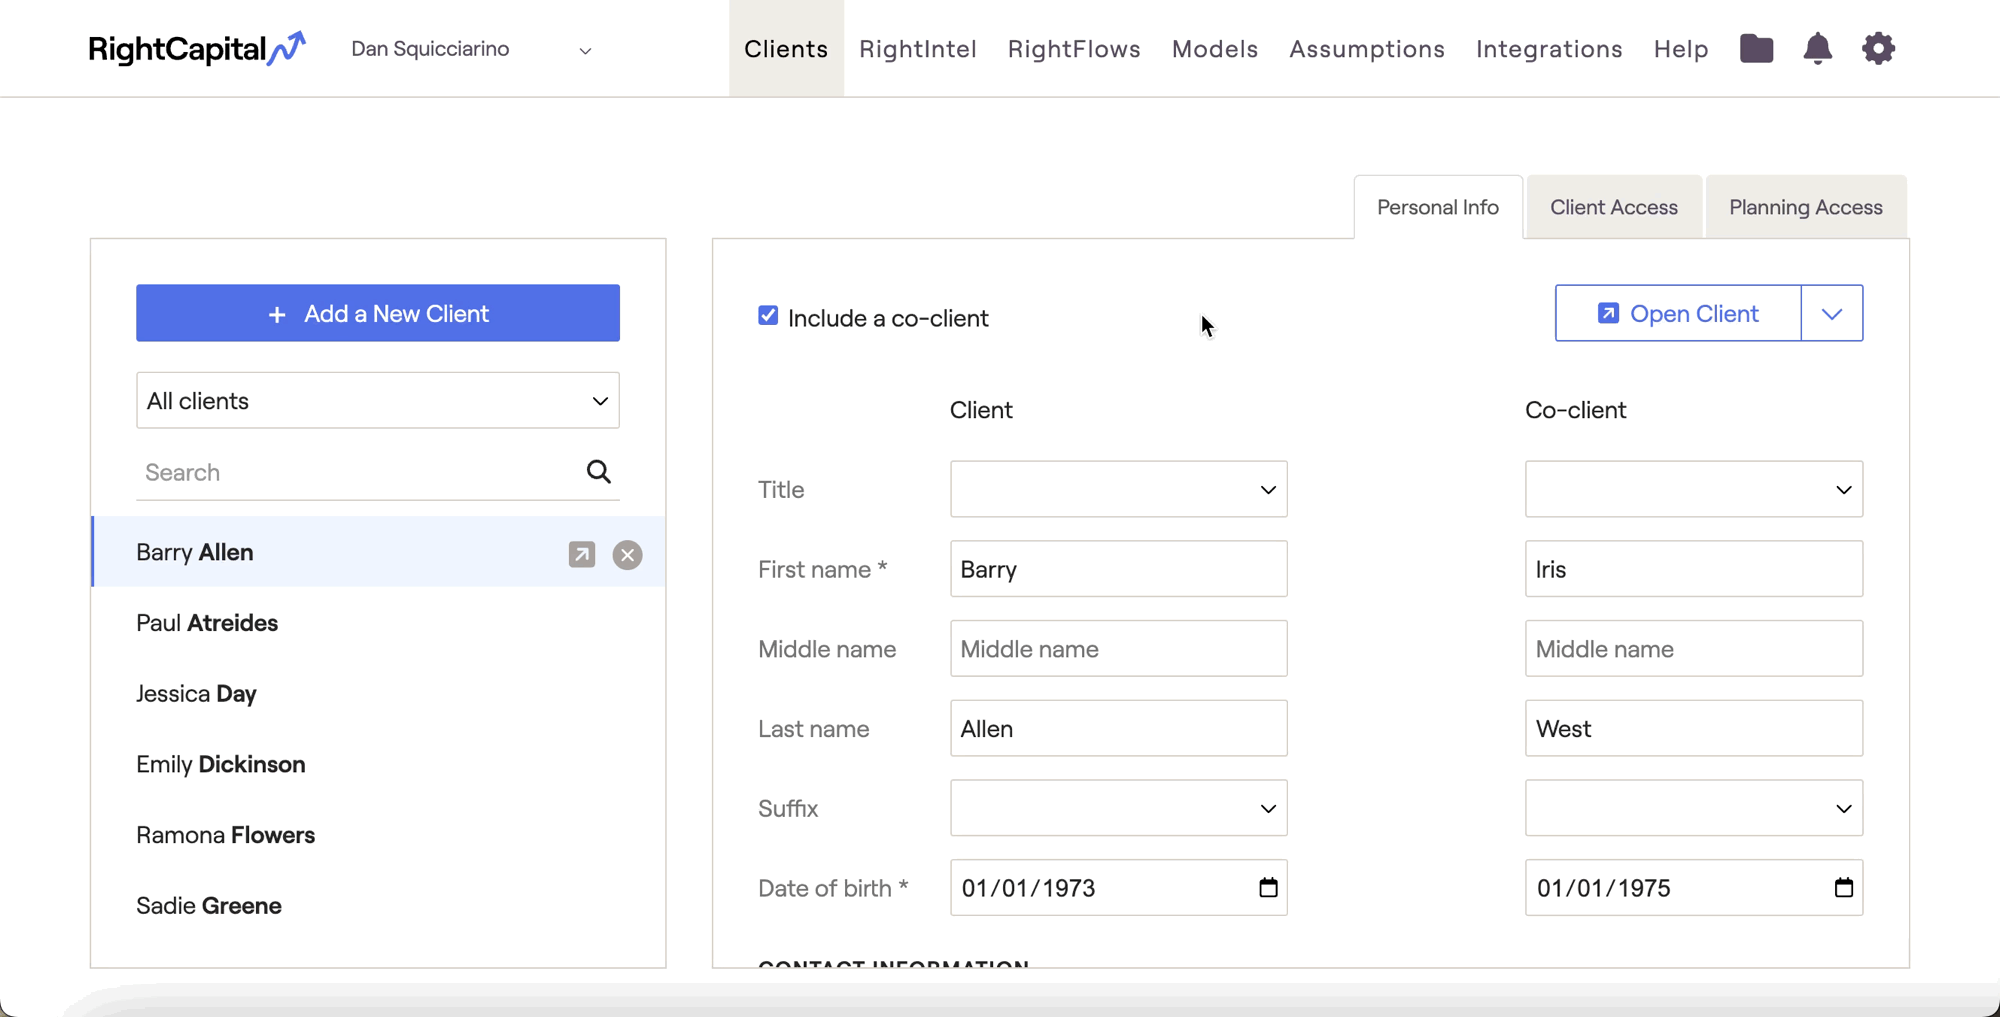This screenshot has width=2000, height=1017.
Task: Expand the Open Client split-button arrow
Action: (x=1832, y=314)
